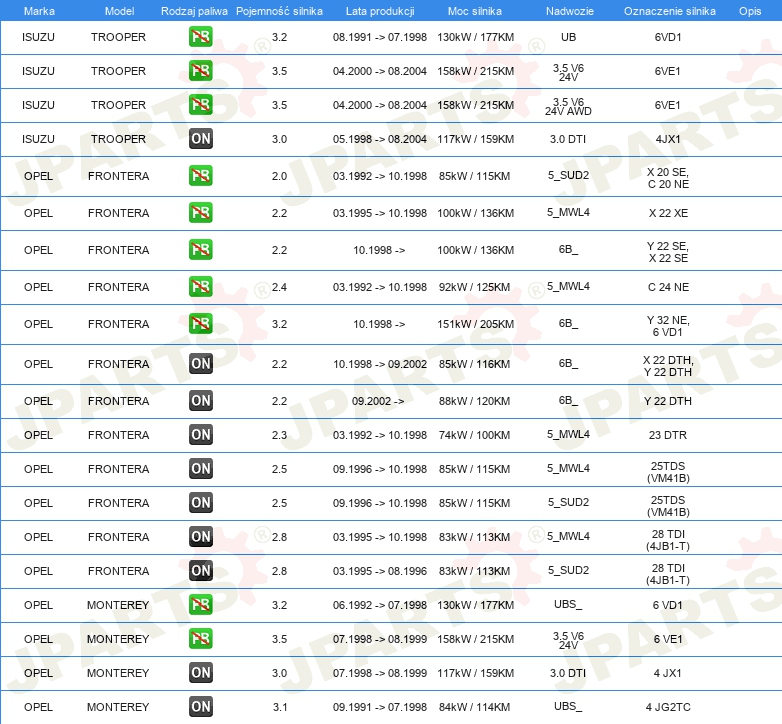Select the engine capacity cell '2.0'
Screen dimensions: 782x724
[x=279, y=176]
